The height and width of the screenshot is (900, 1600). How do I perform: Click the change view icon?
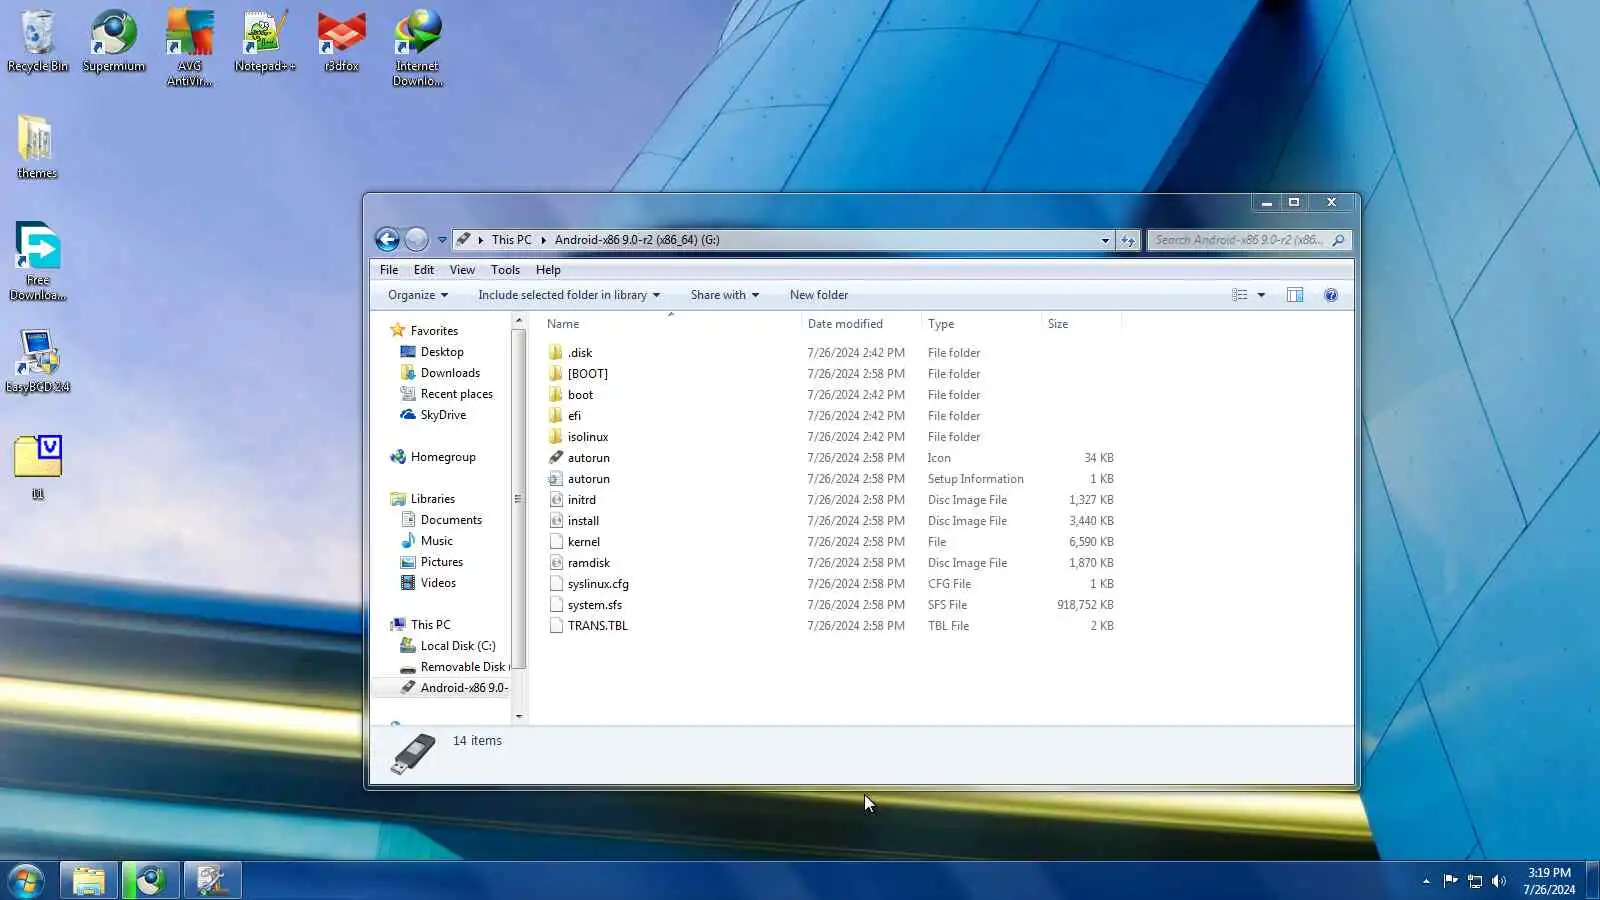pyautogui.click(x=1240, y=295)
